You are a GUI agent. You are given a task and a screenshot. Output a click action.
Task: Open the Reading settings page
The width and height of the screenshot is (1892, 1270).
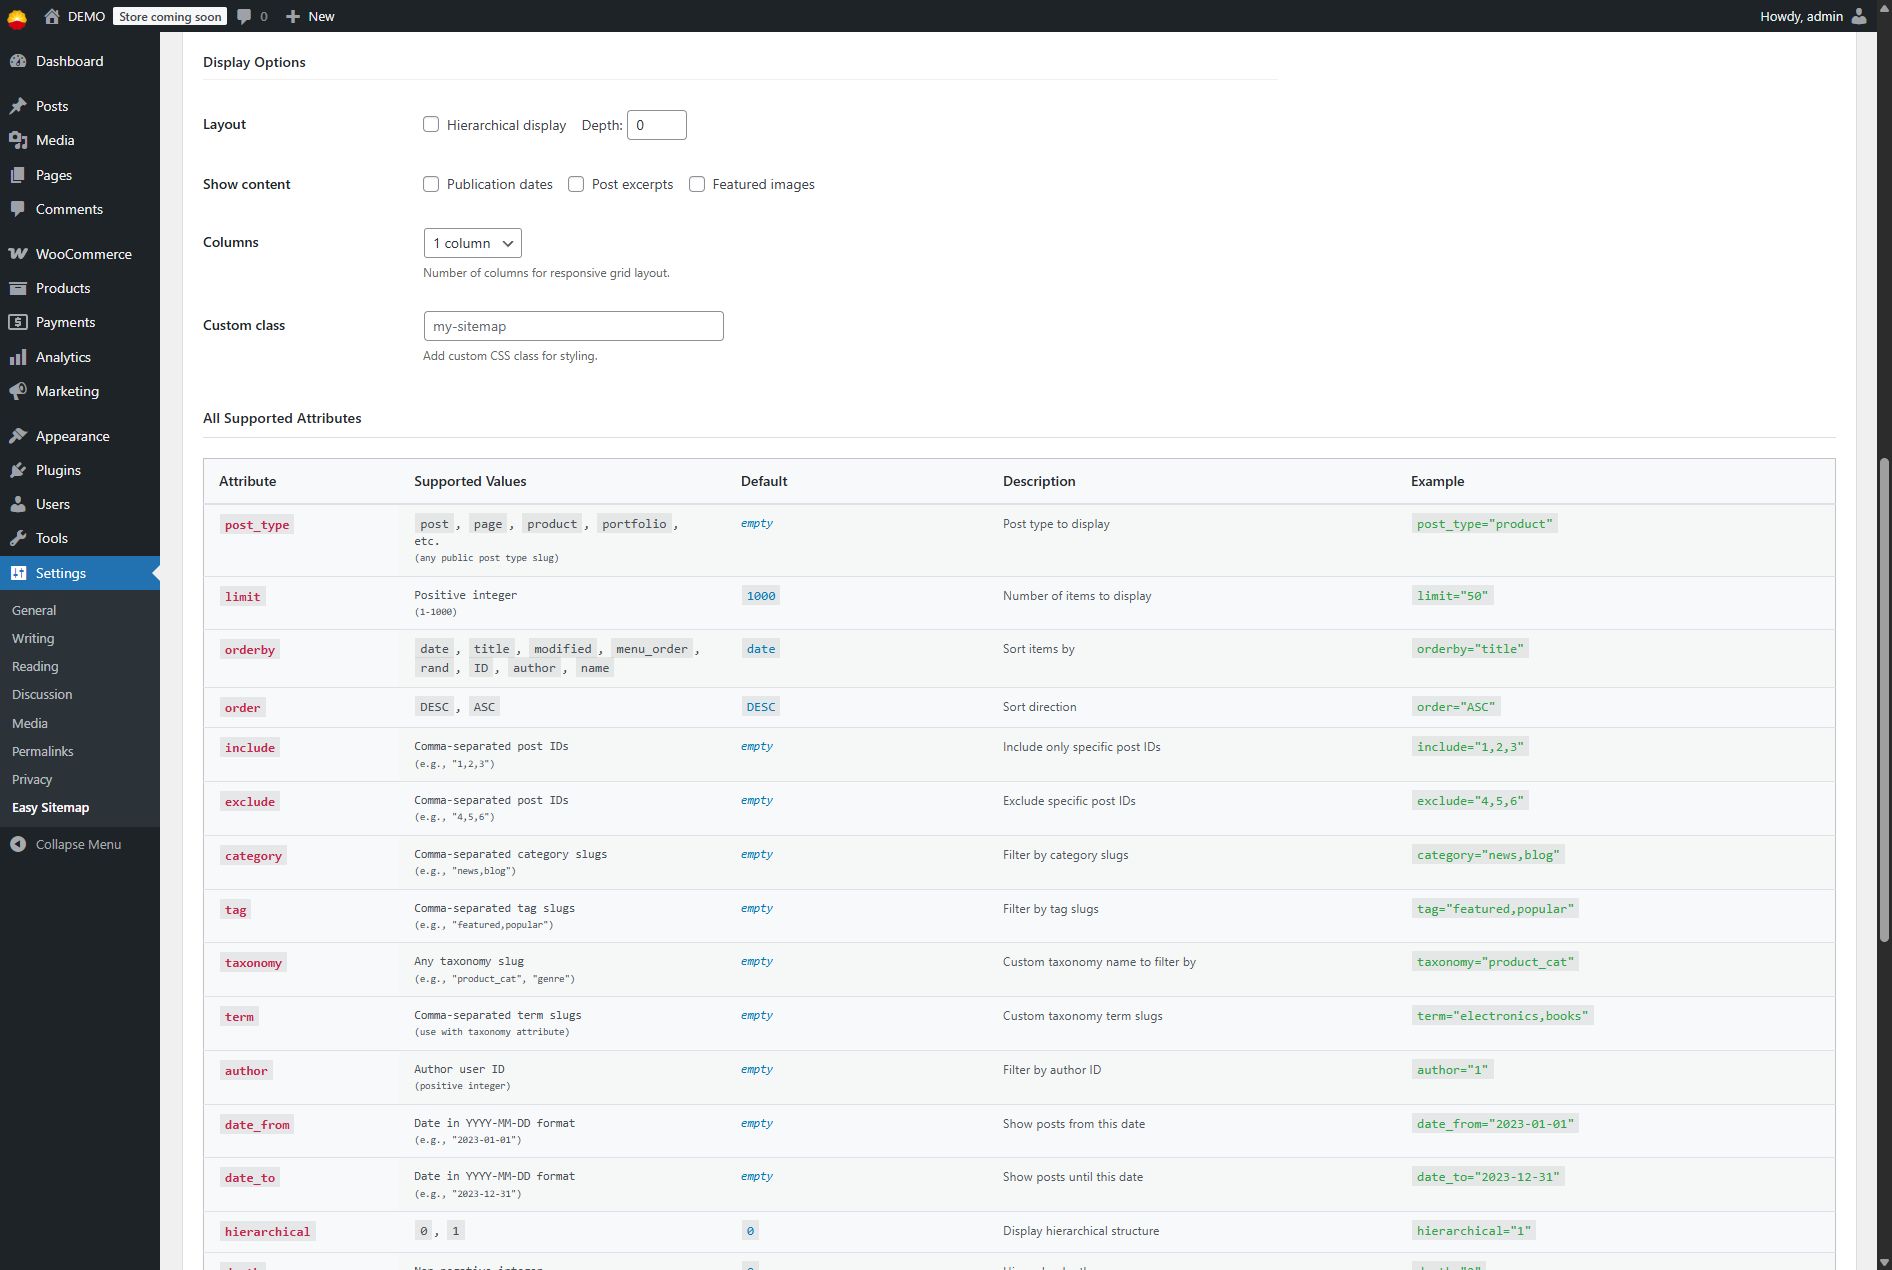35,666
